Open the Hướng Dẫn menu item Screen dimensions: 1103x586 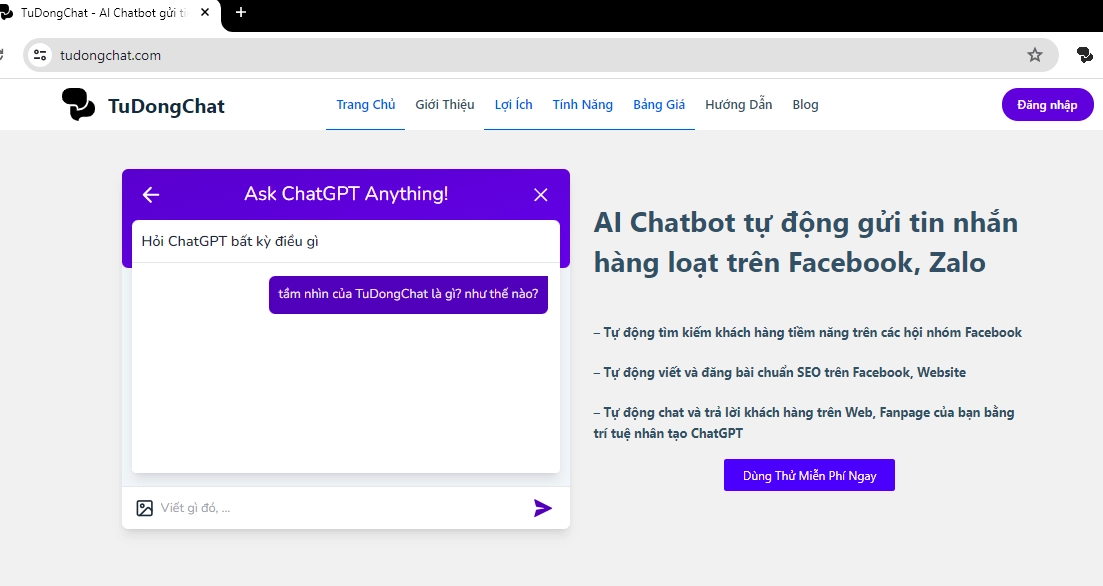[739, 105]
